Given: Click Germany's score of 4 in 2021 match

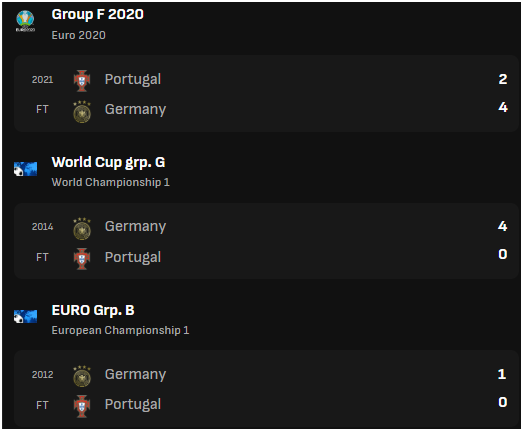Looking at the screenshot, I should pyautogui.click(x=503, y=107).
